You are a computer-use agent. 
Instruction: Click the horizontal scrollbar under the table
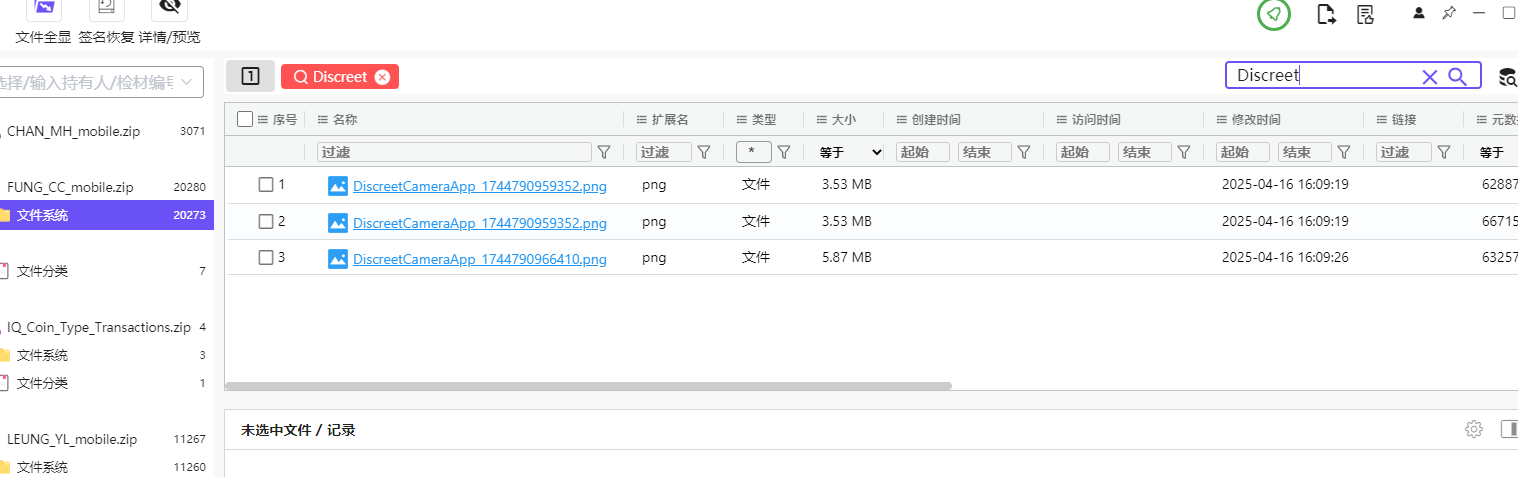(589, 385)
